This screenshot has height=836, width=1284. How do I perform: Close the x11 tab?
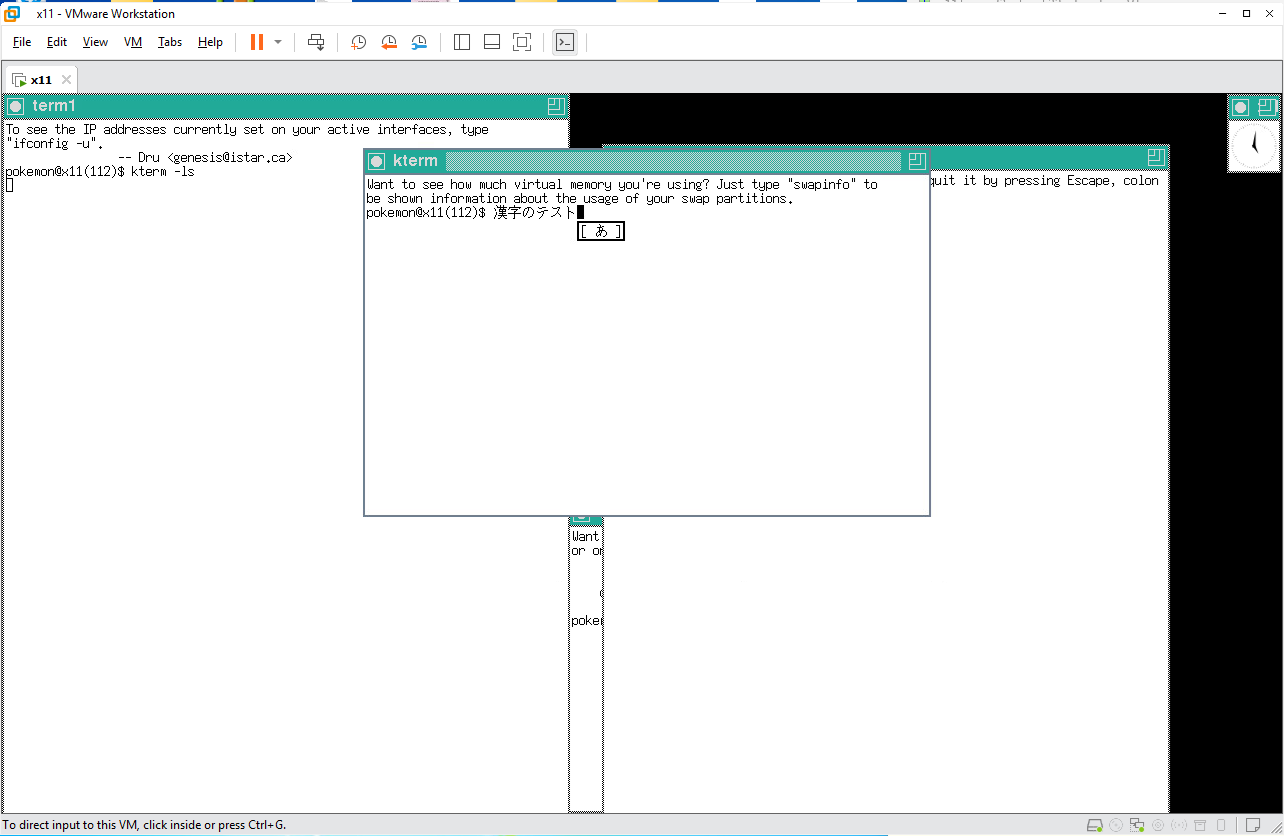(x=66, y=80)
